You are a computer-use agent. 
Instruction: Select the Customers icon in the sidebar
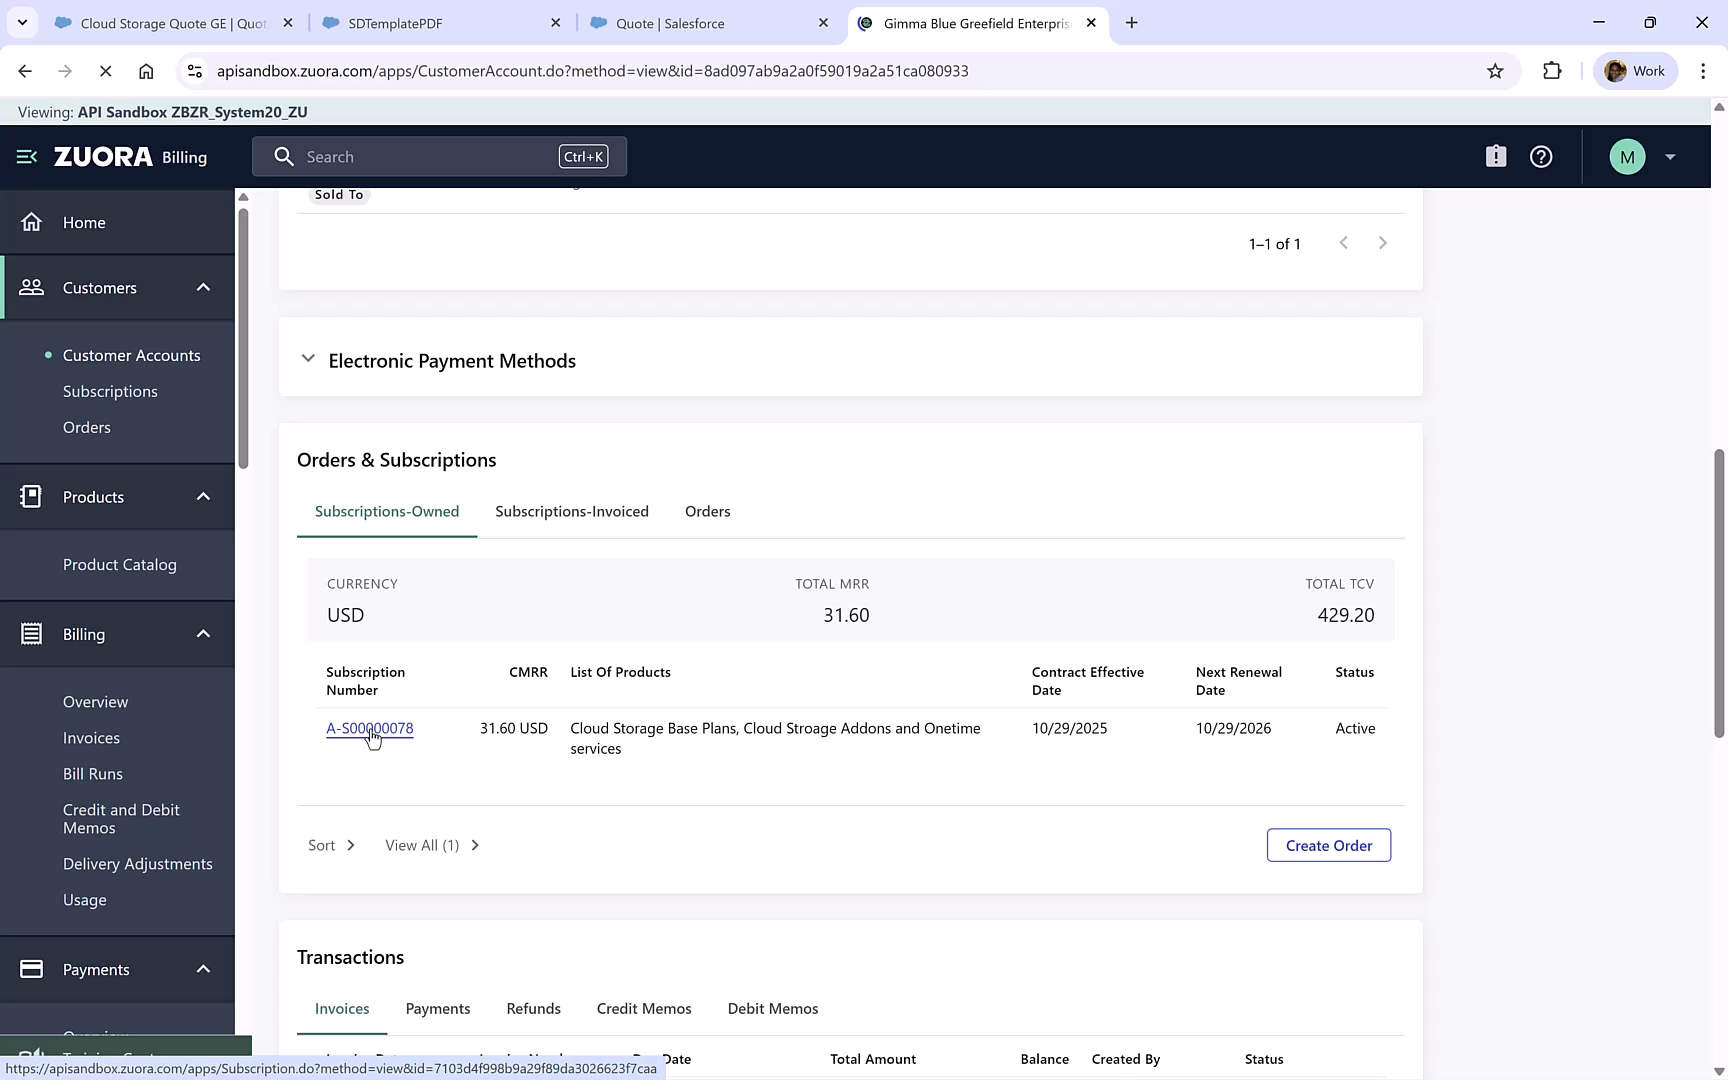[31, 287]
